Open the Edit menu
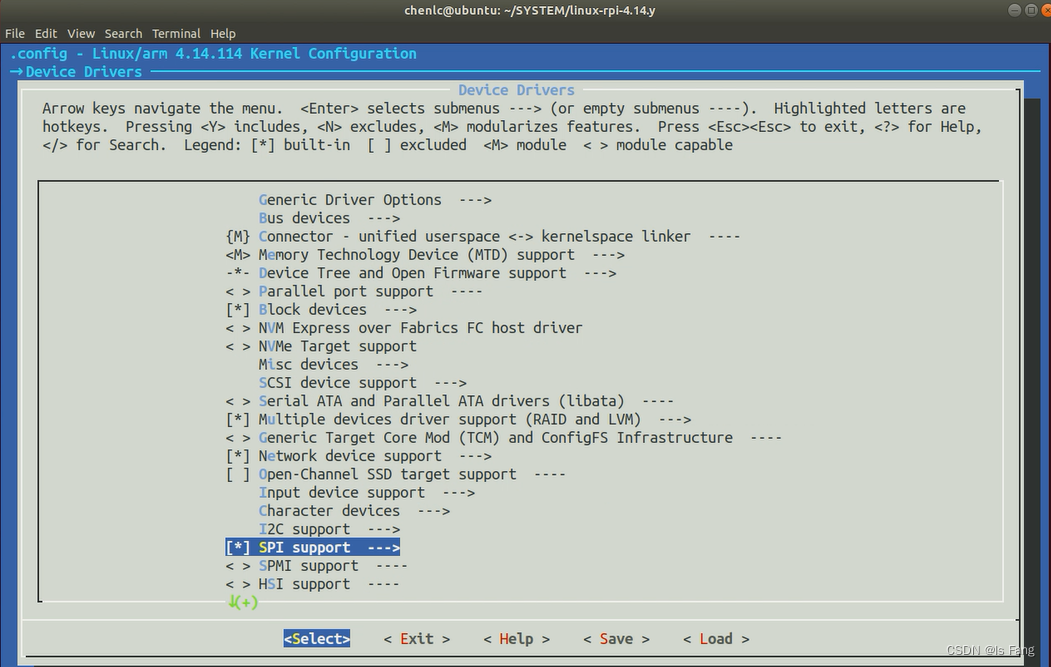The height and width of the screenshot is (667, 1051). point(46,34)
